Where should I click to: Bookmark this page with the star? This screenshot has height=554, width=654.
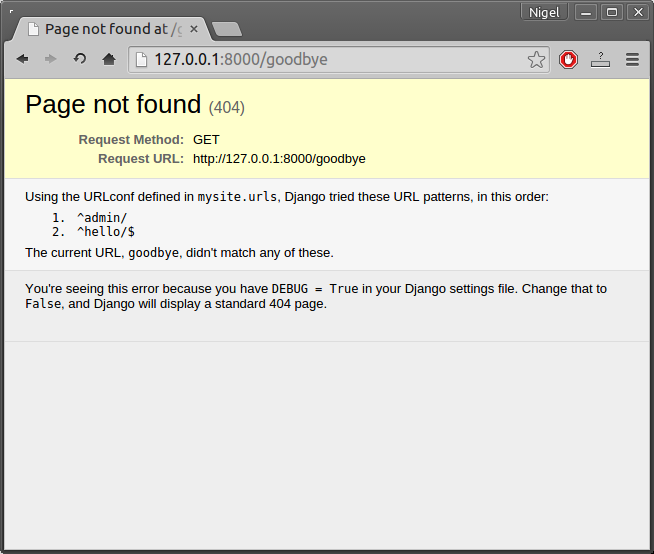(x=537, y=60)
